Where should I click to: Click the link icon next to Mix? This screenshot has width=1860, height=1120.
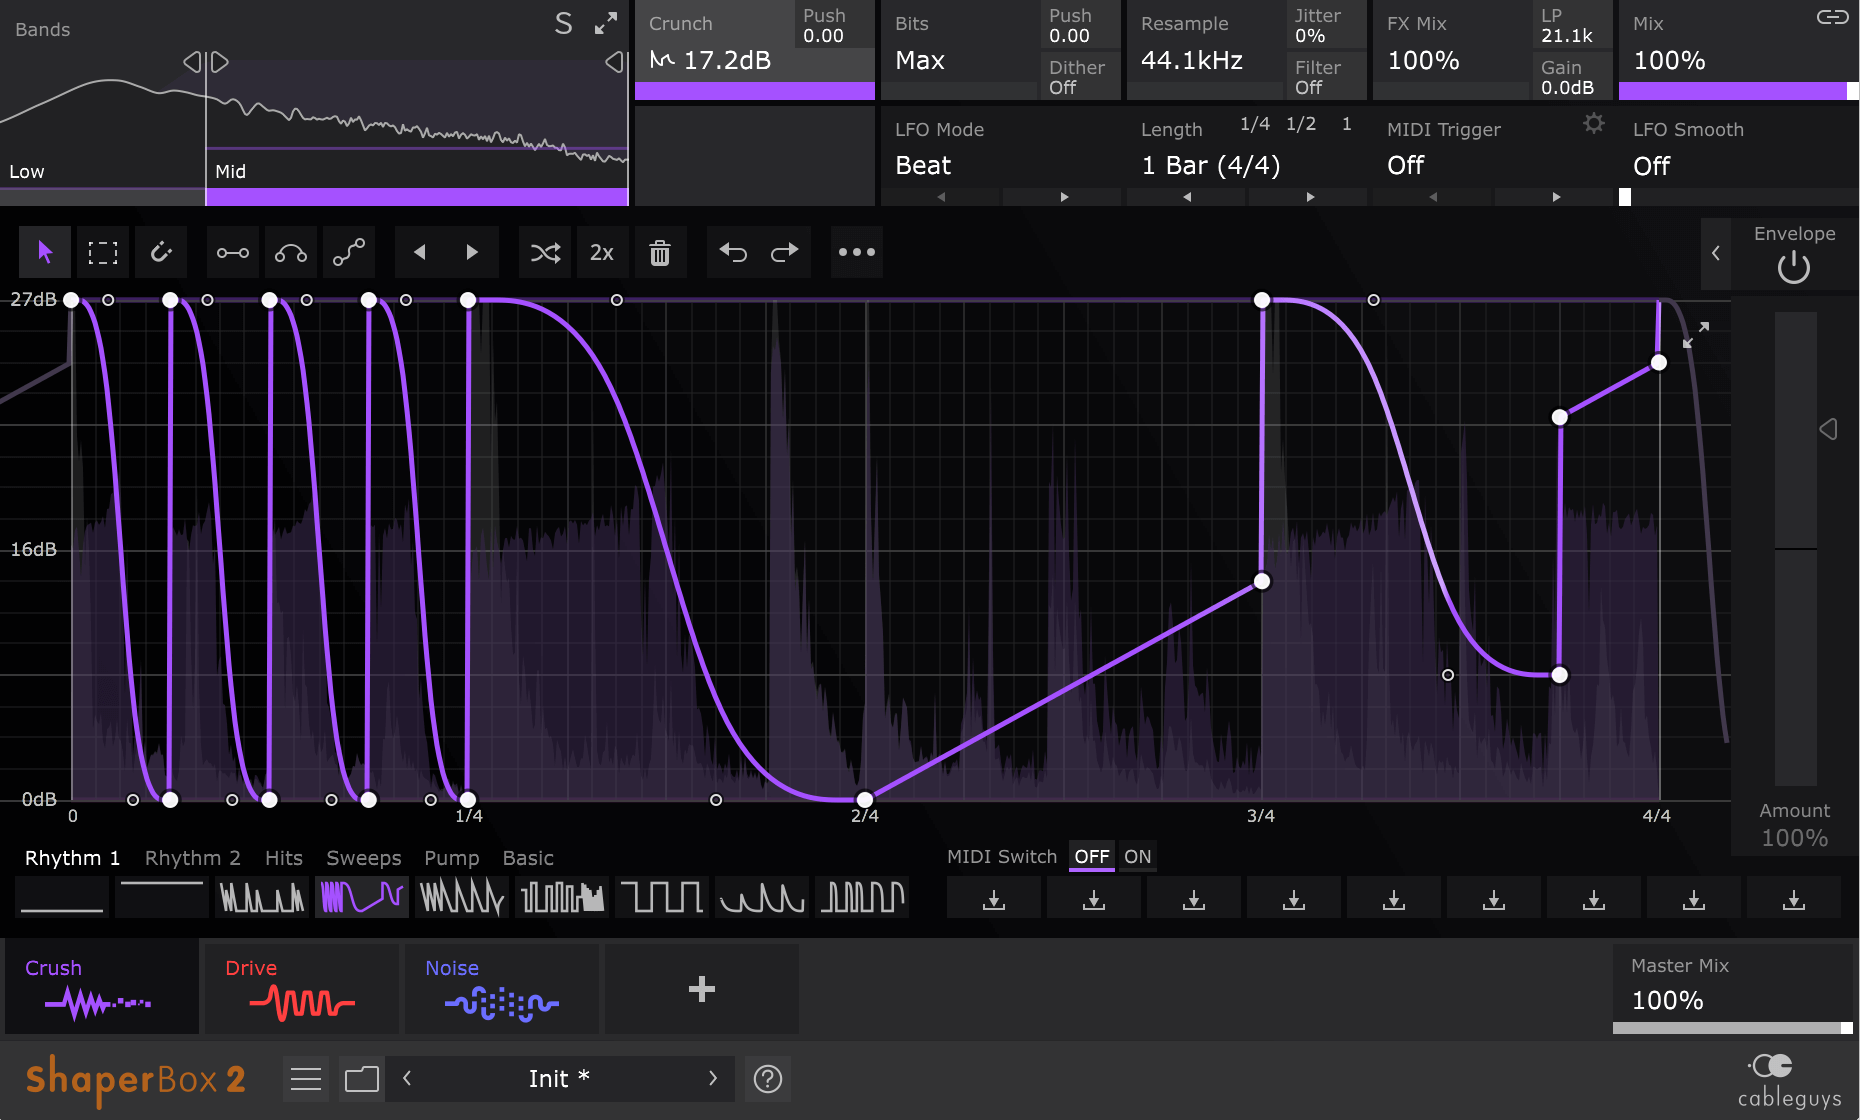[1832, 17]
